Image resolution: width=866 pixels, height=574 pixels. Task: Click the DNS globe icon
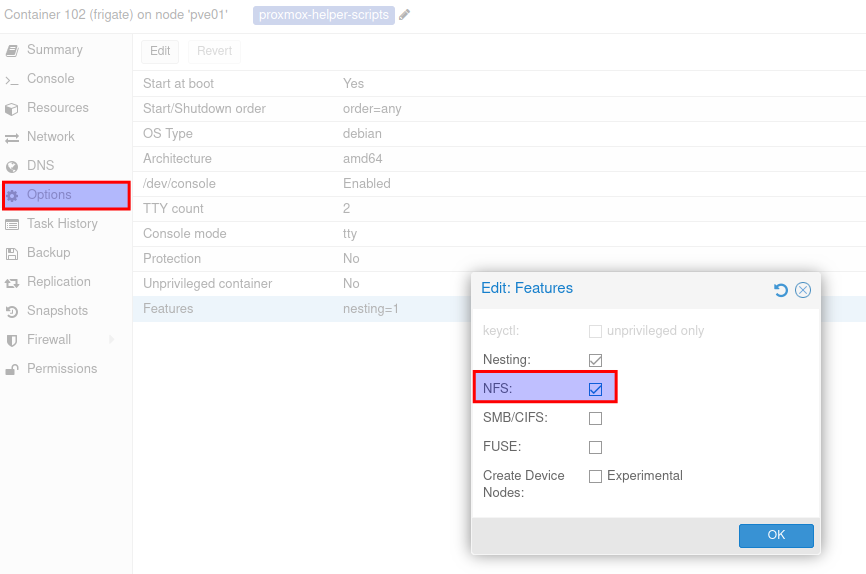(12, 166)
